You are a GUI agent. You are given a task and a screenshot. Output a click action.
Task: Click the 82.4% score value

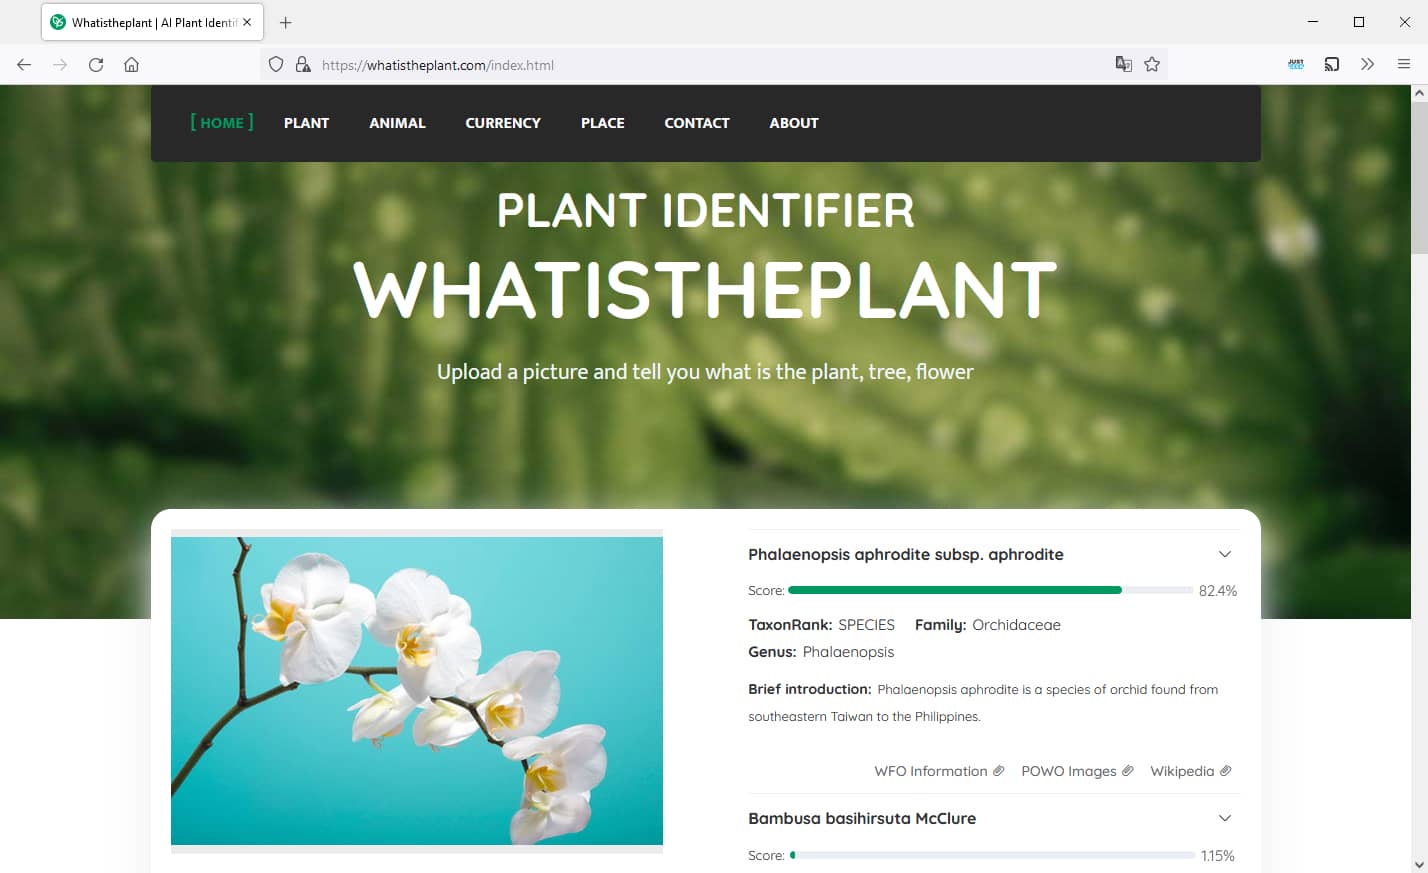pos(1218,591)
